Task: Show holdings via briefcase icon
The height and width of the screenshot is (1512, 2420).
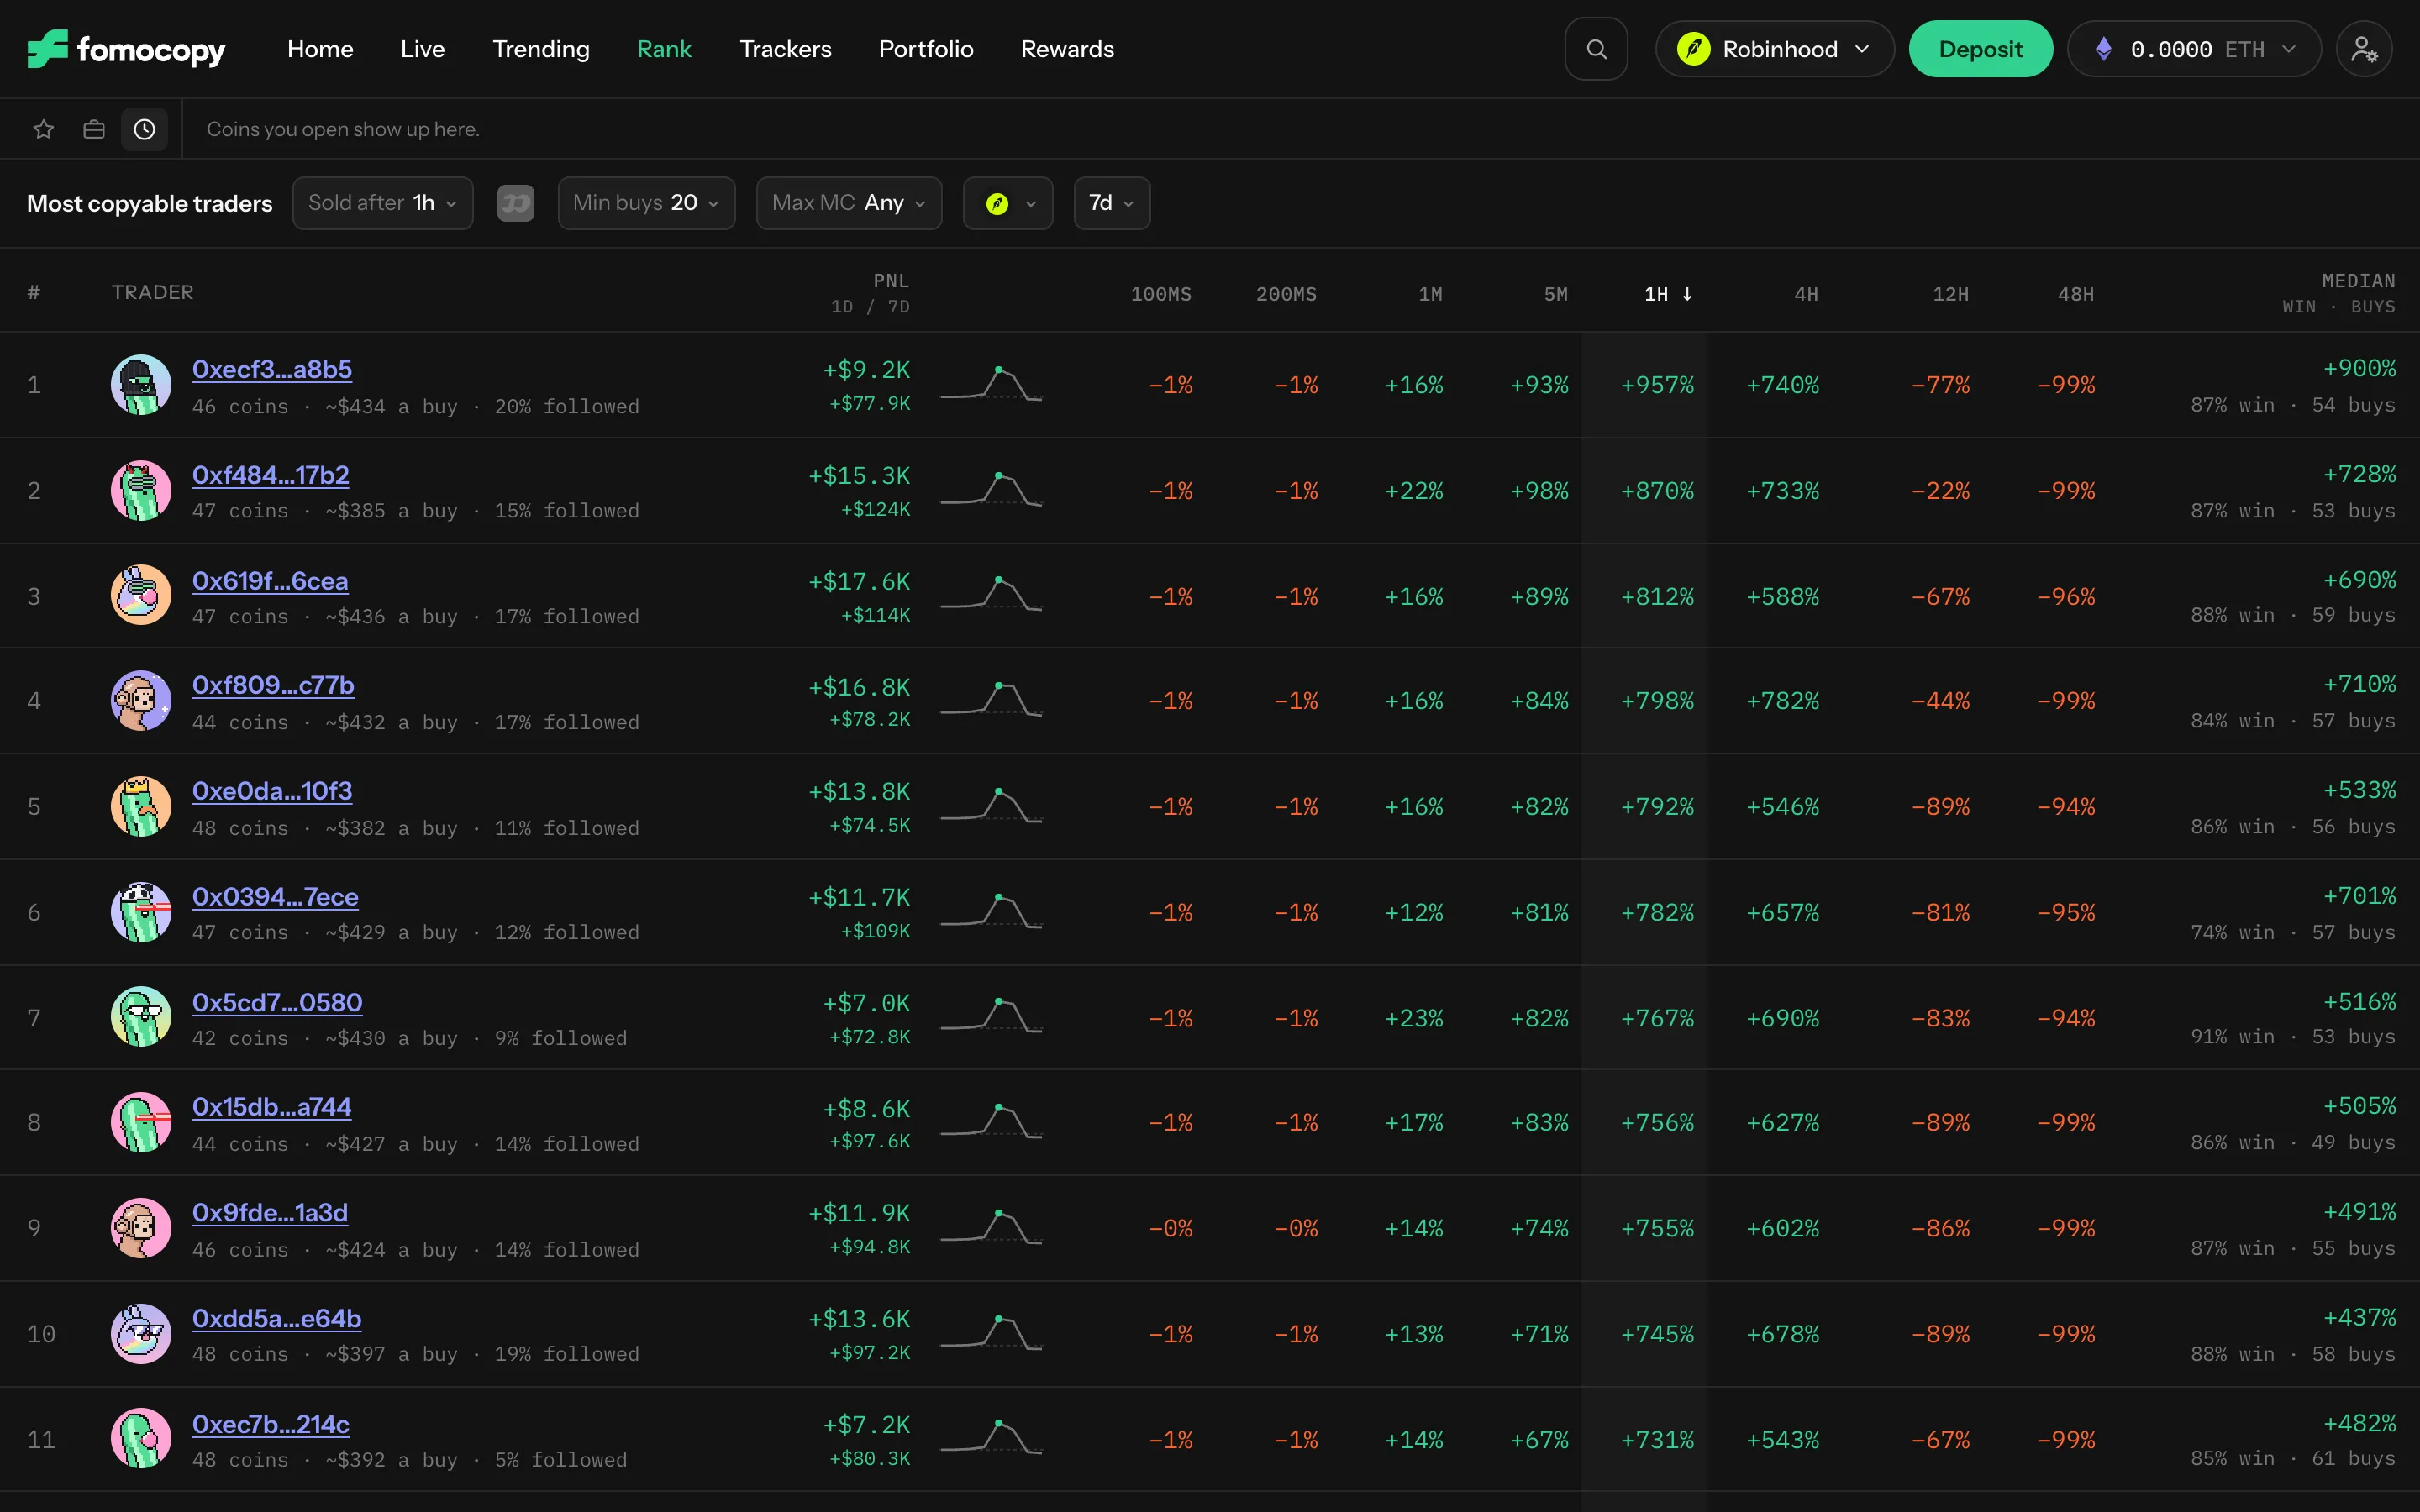Action: tap(94, 129)
